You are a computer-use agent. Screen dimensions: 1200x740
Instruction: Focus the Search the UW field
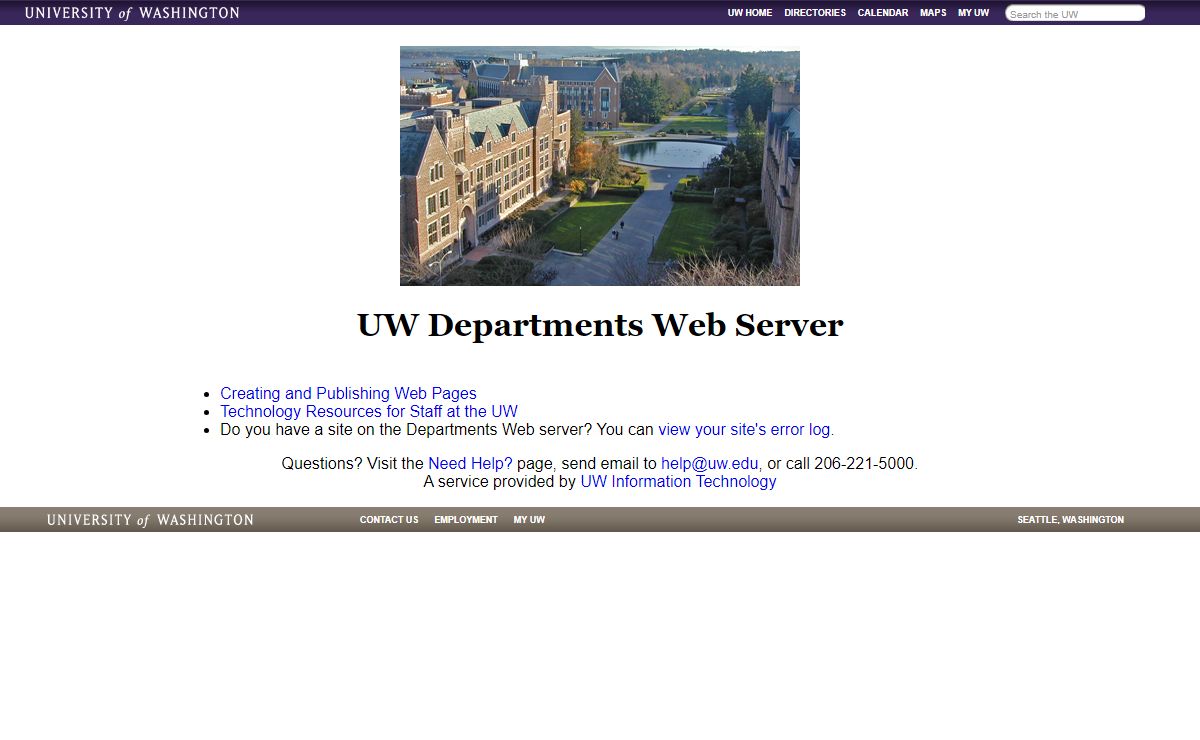pos(1075,14)
